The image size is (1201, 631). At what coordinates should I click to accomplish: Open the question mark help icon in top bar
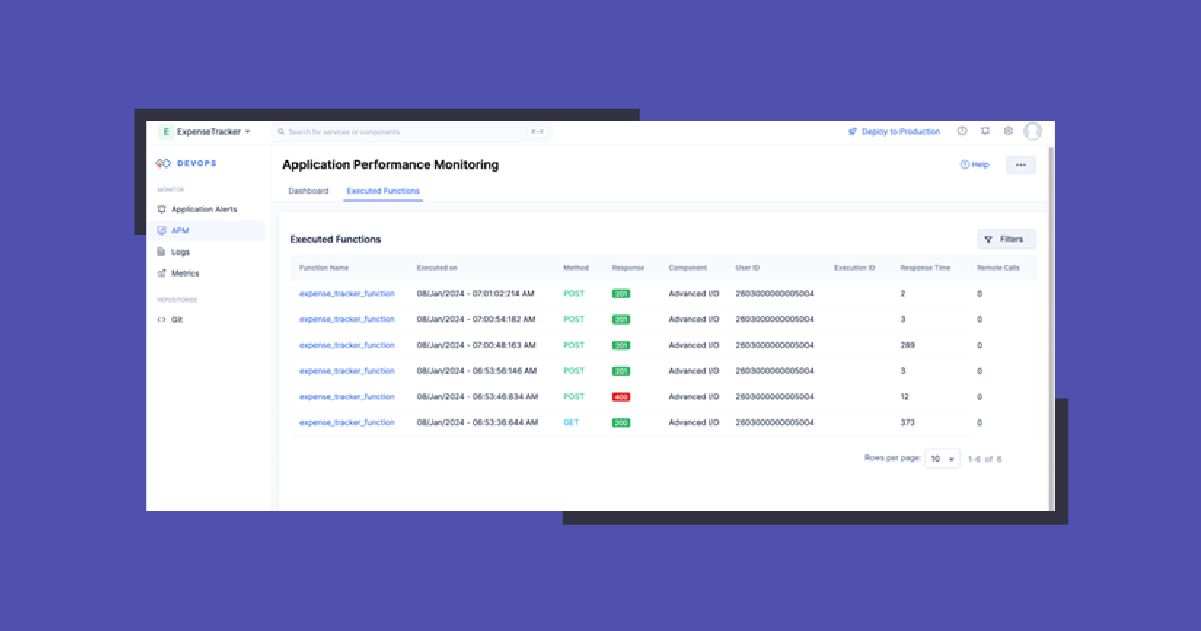962,131
